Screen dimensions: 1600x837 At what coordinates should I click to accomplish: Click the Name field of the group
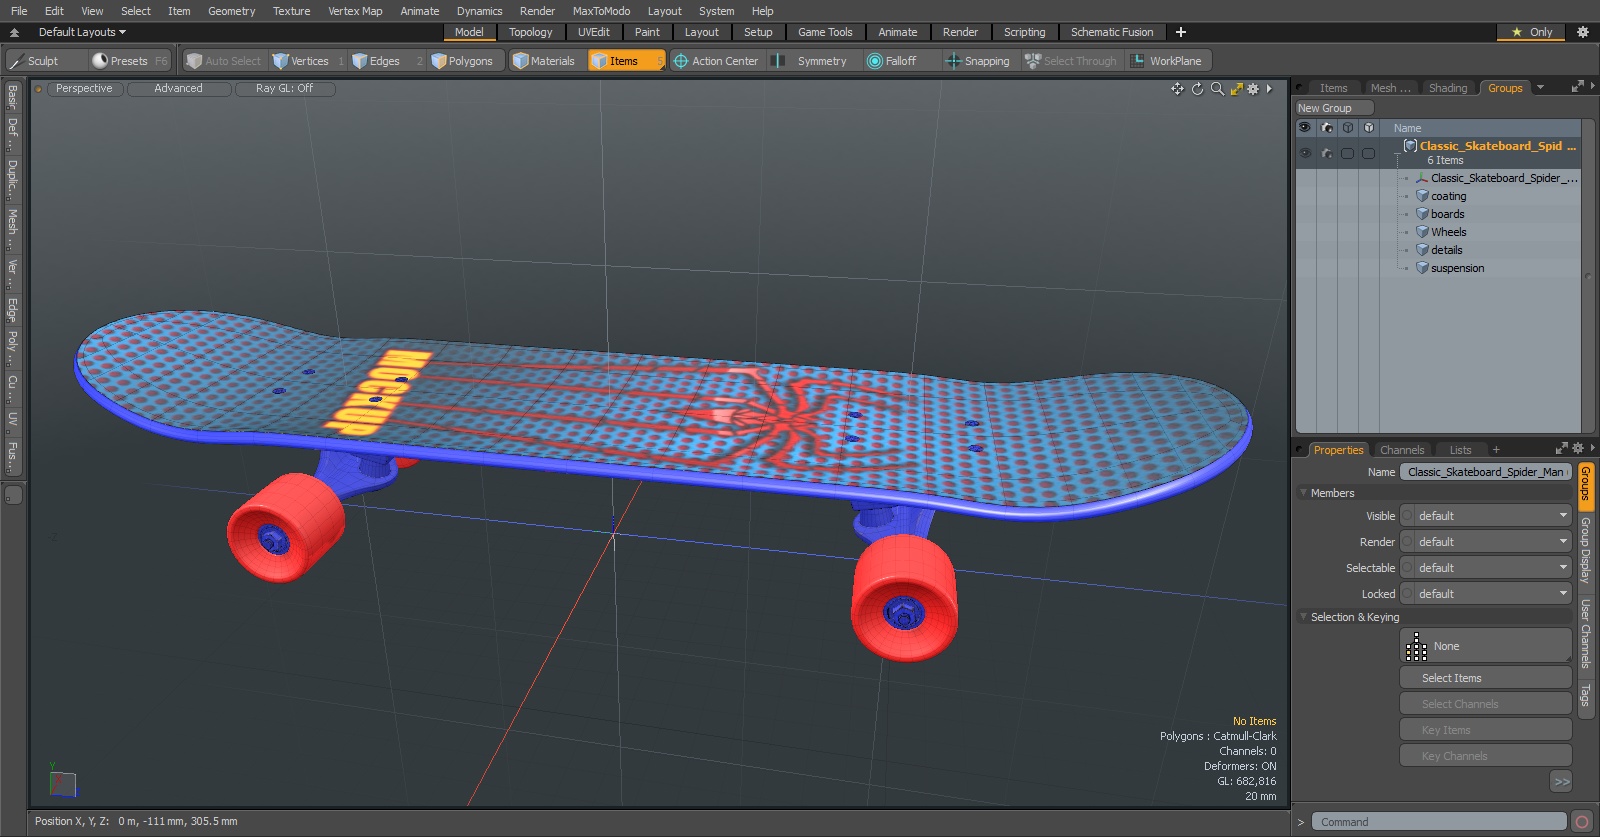tap(1486, 472)
